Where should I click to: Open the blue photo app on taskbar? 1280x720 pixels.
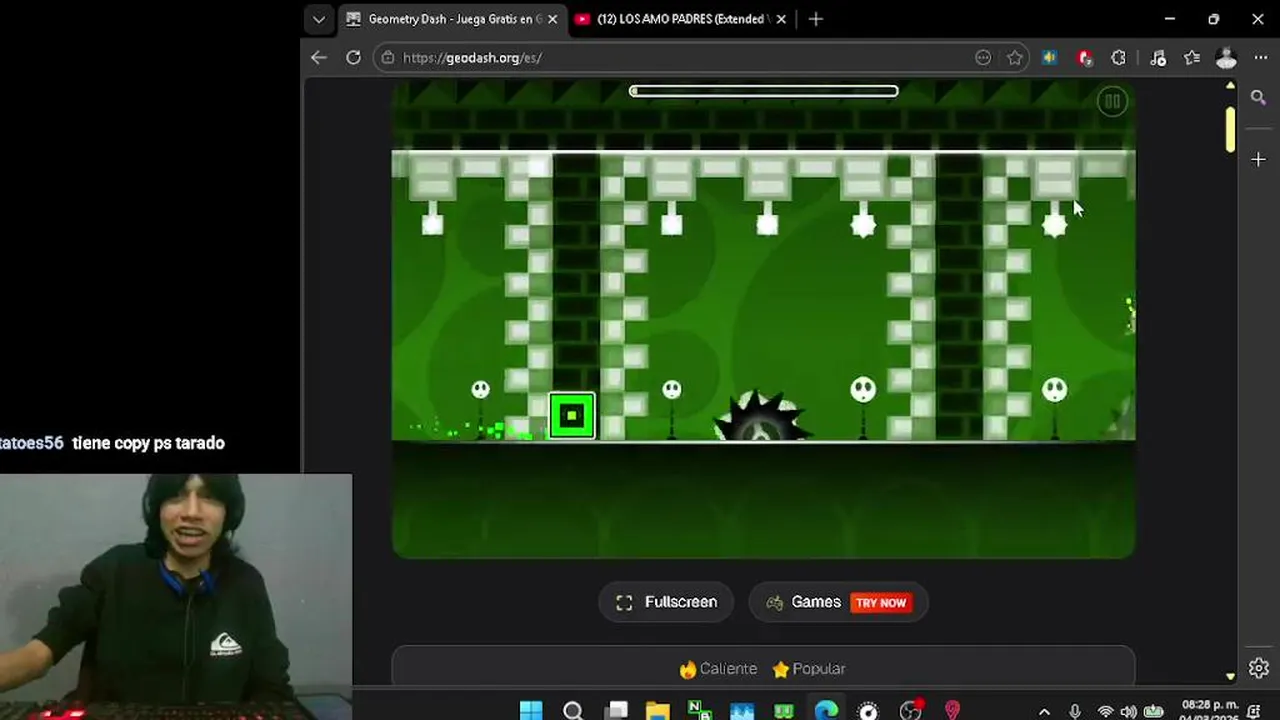pos(742,710)
